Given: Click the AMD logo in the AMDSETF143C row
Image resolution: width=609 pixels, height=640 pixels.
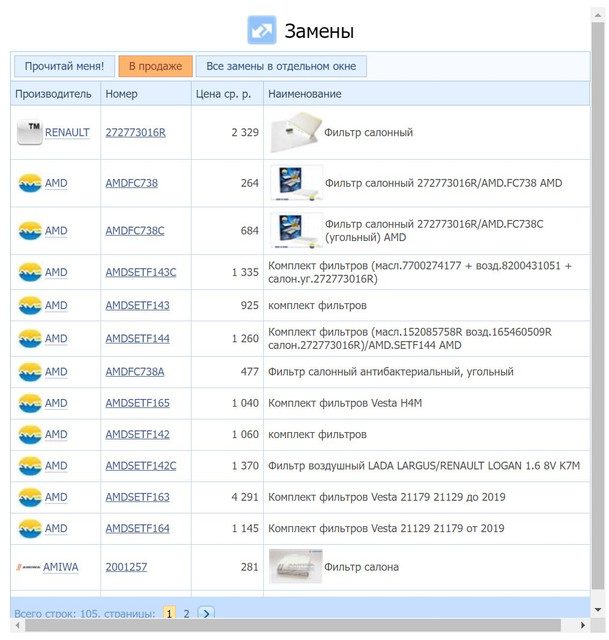Looking at the screenshot, I should 30,272.
